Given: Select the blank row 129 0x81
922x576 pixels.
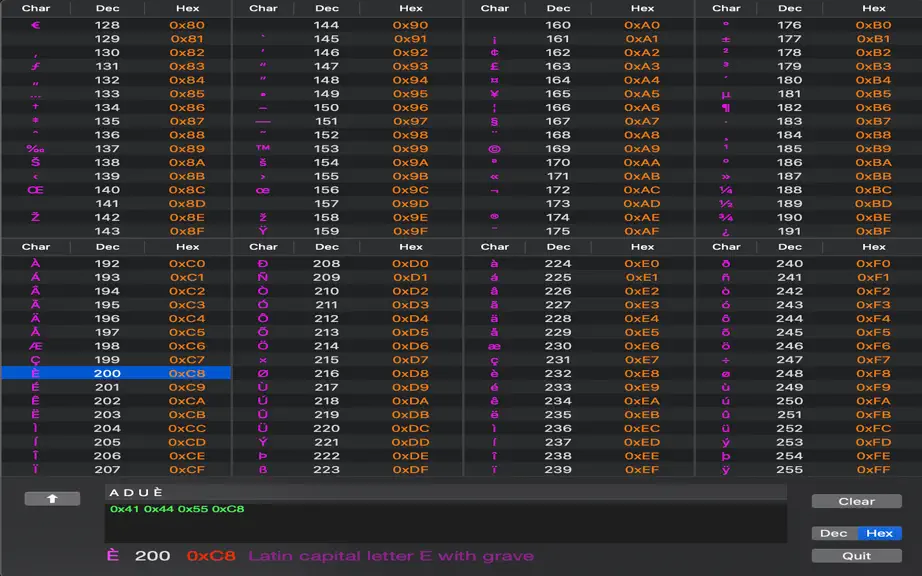Looking at the screenshot, I should tap(116, 39).
